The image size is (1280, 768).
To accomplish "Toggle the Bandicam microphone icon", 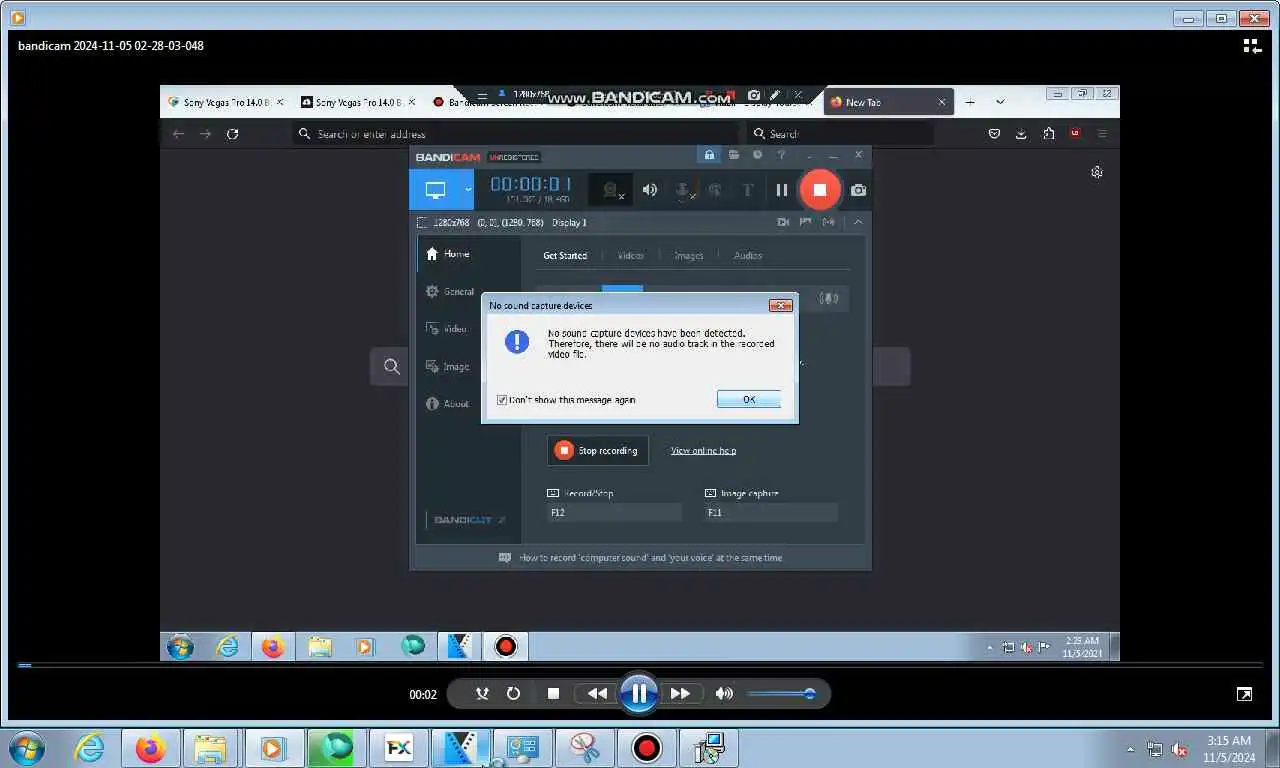I will [684, 190].
